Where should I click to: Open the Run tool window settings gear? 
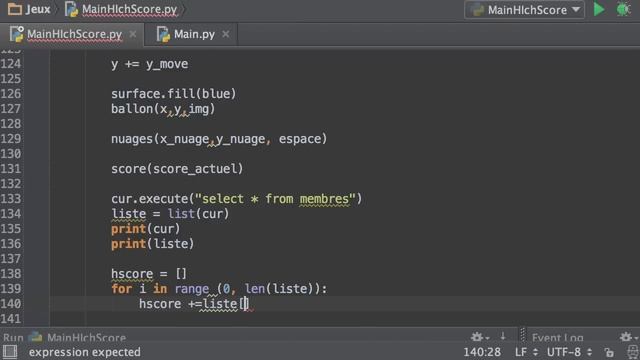478,337
